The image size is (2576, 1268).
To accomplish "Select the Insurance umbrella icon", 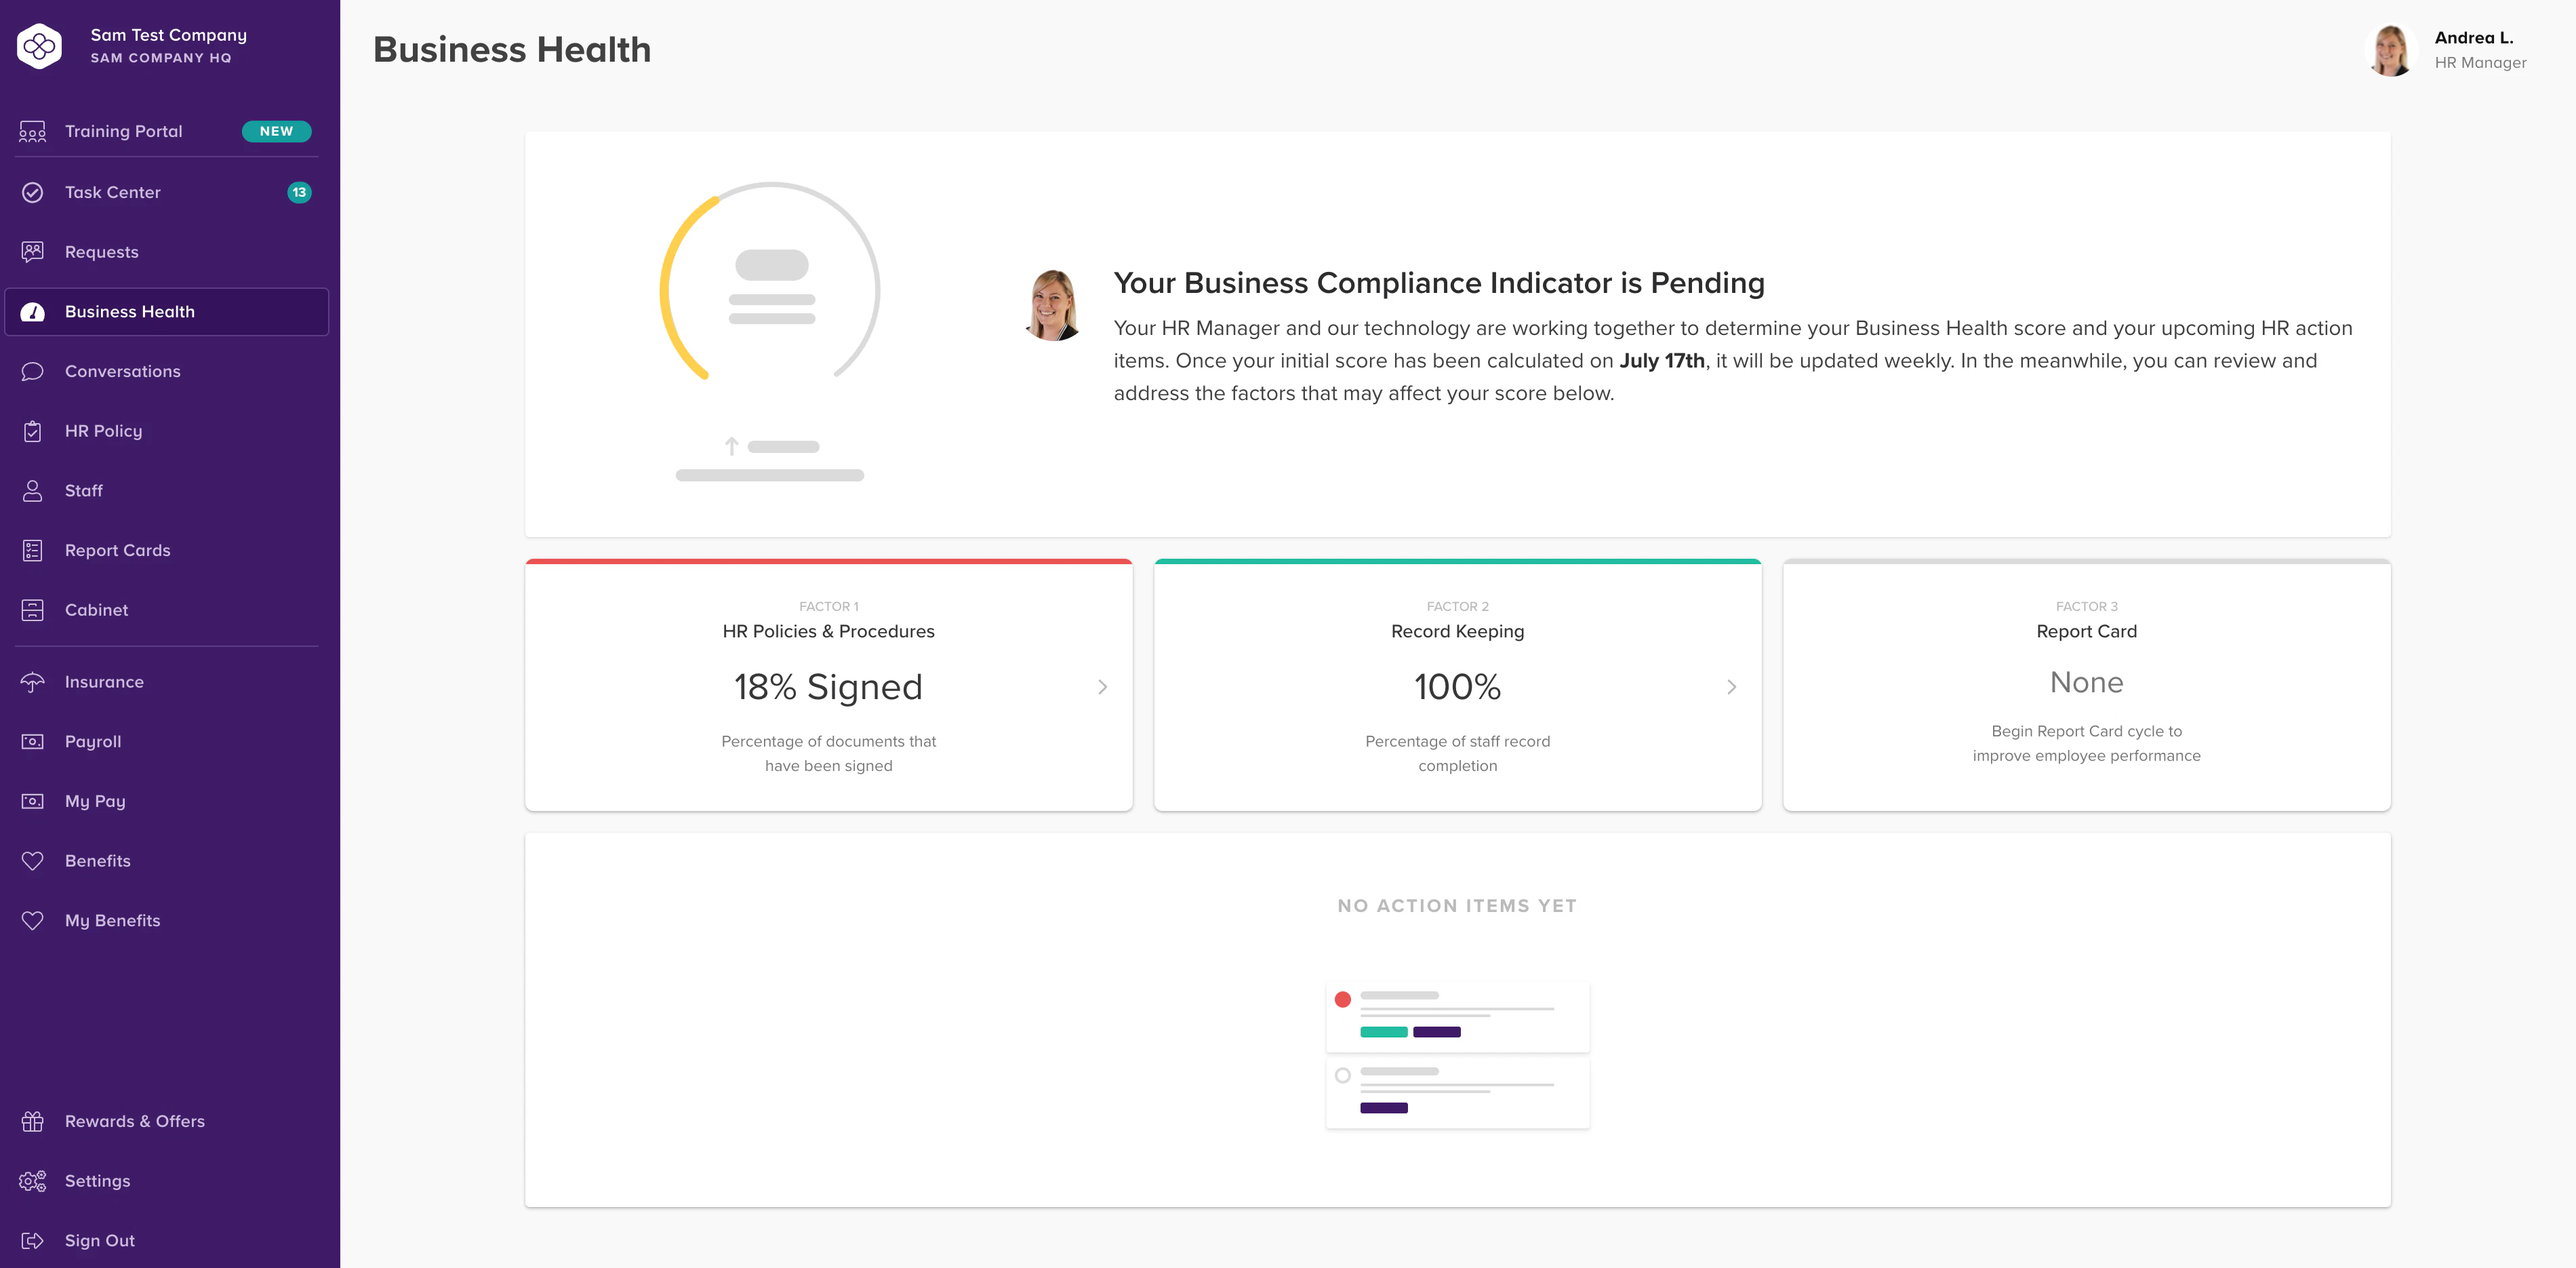I will 33,681.
